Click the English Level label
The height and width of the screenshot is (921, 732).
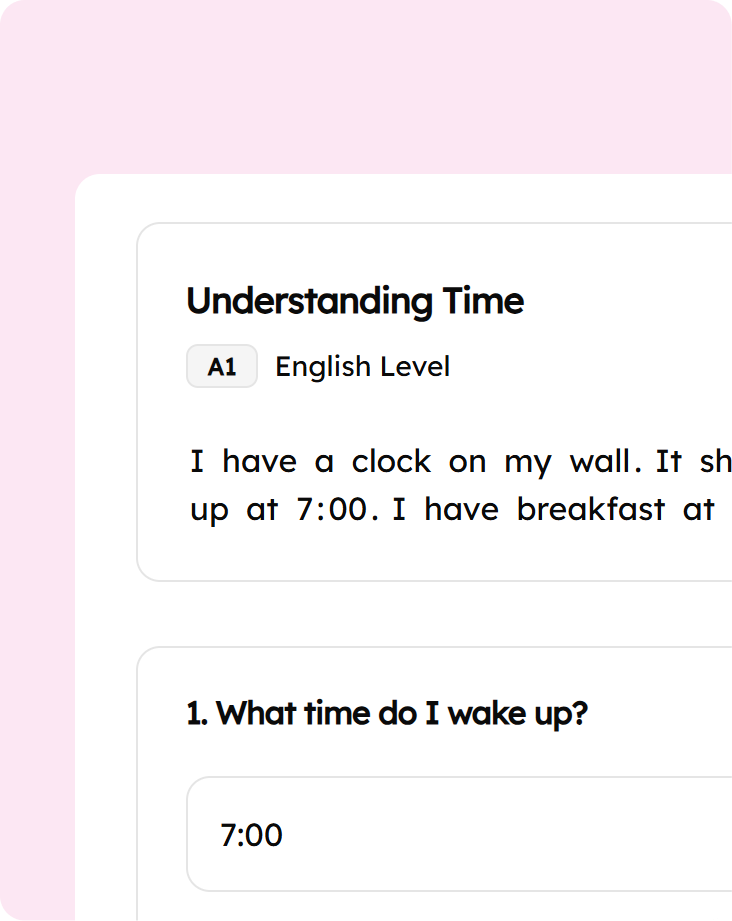point(362,367)
